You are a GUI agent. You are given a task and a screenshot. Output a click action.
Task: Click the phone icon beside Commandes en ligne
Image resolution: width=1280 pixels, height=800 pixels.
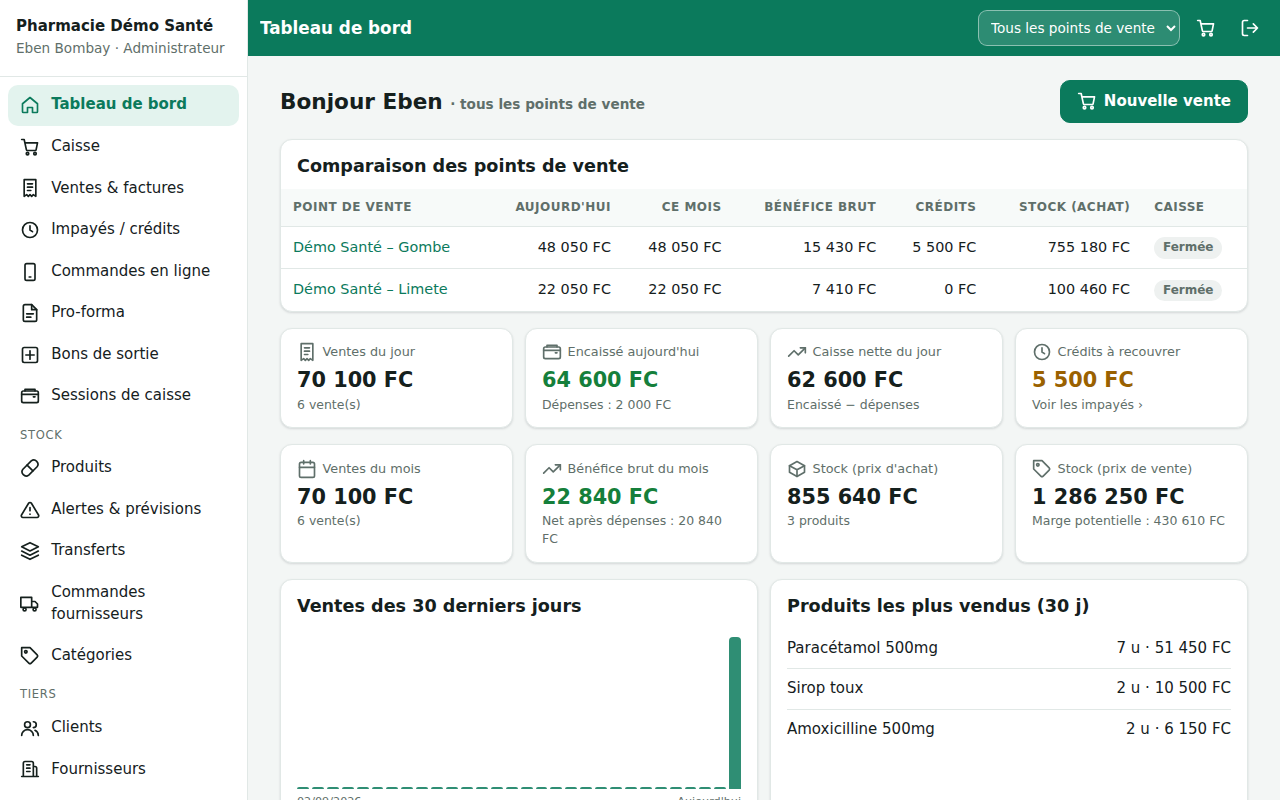[30, 271]
